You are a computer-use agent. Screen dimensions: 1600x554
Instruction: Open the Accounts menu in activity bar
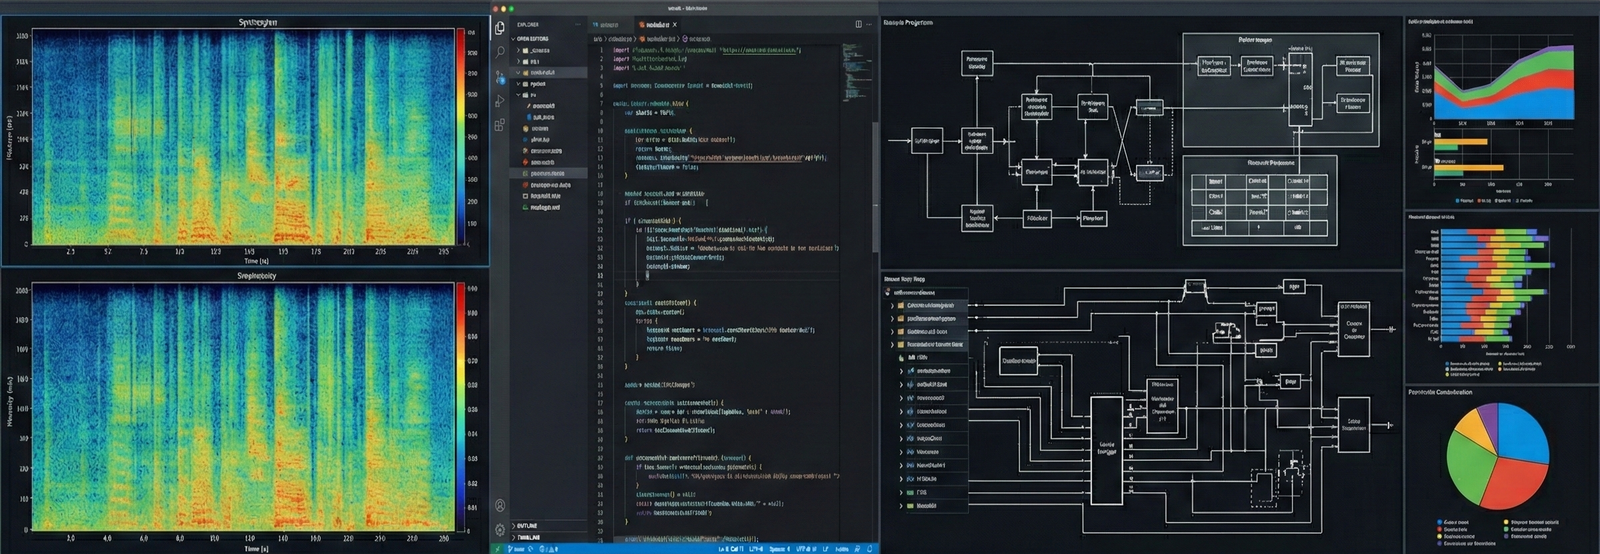point(500,506)
